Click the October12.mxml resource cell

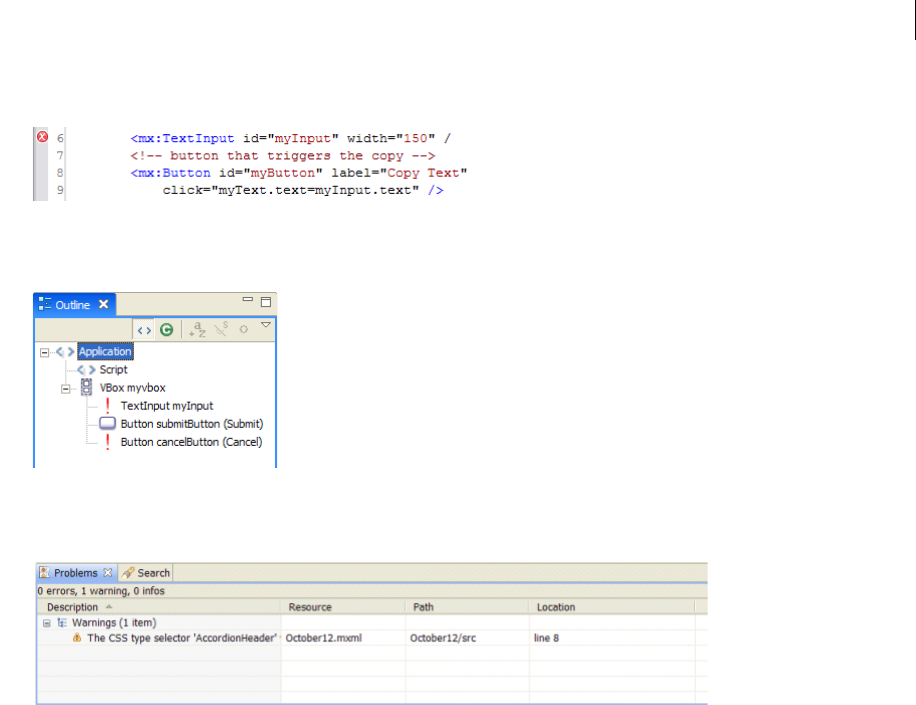(324, 638)
